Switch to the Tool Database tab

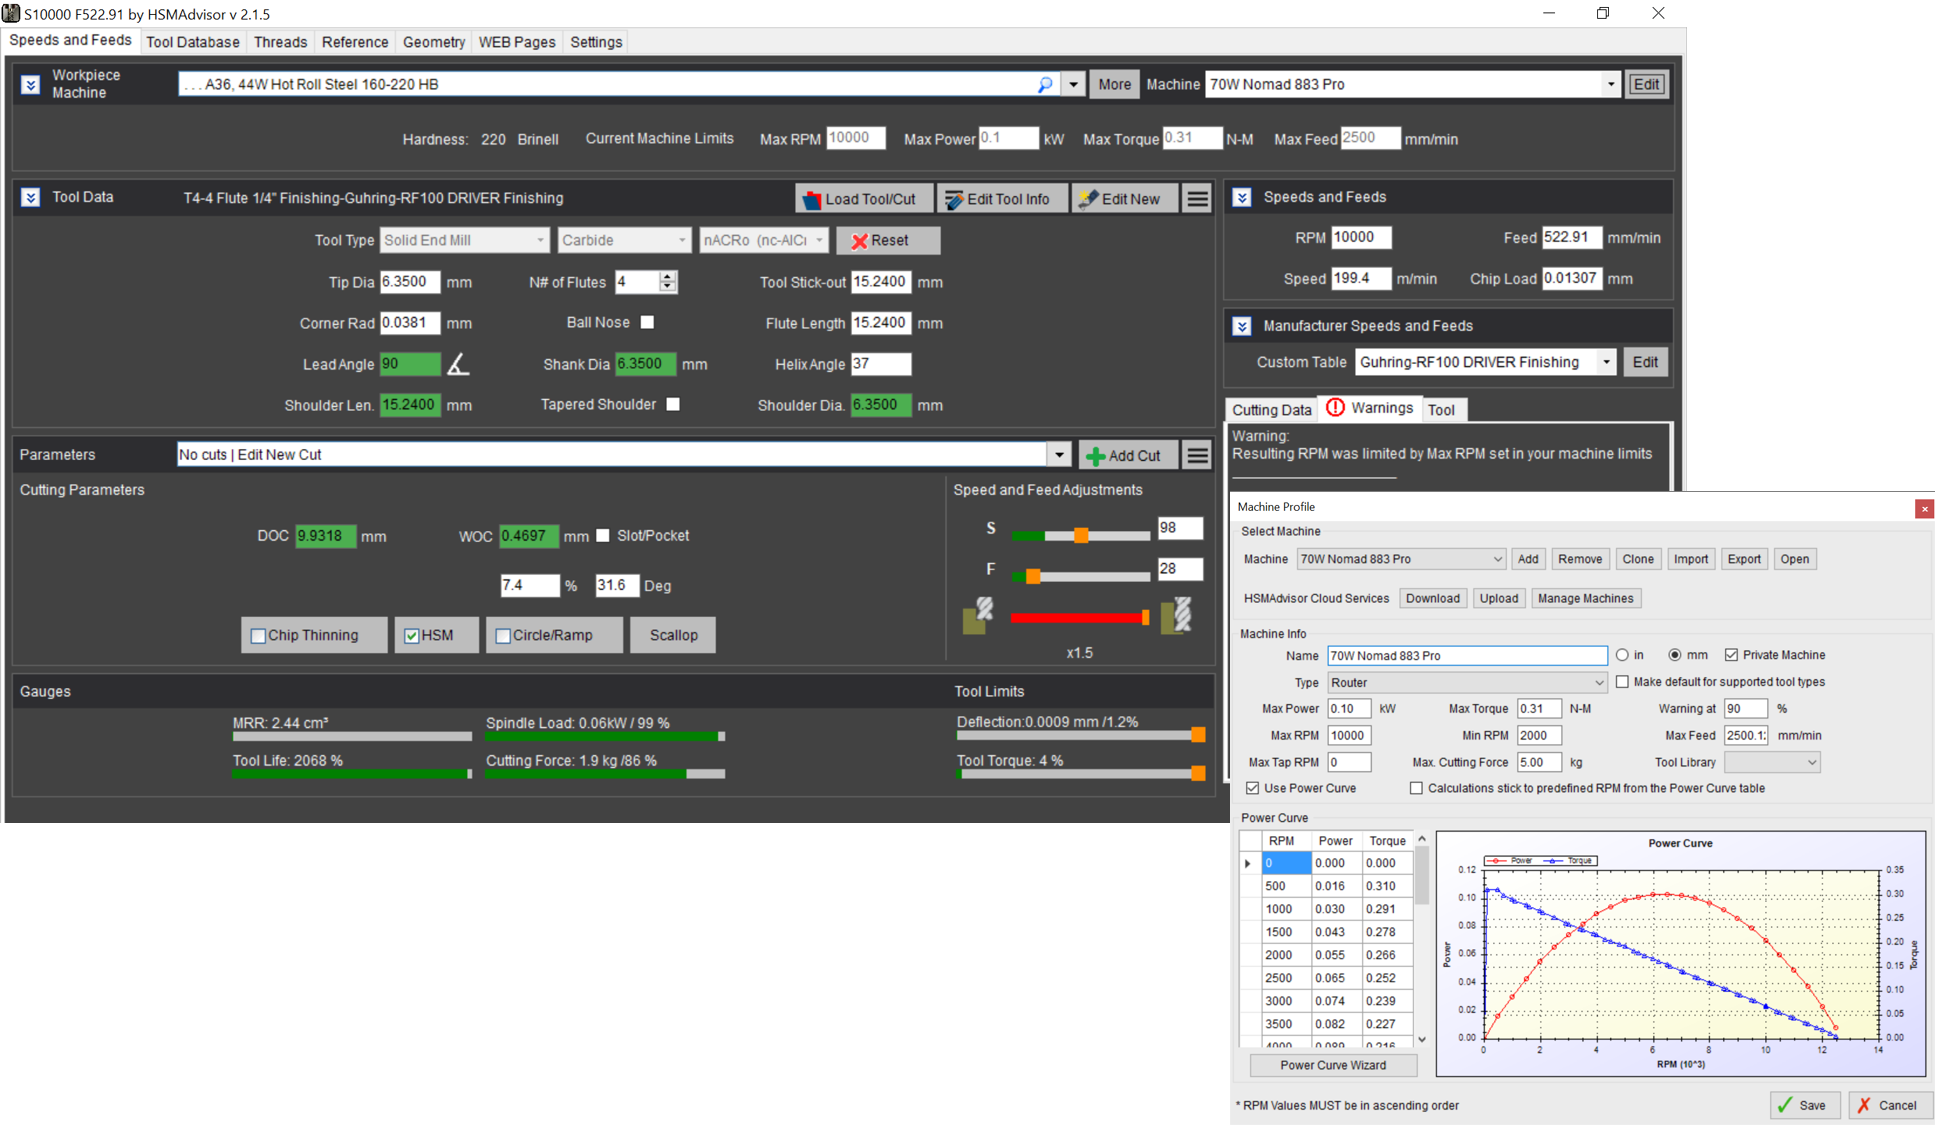193,42
